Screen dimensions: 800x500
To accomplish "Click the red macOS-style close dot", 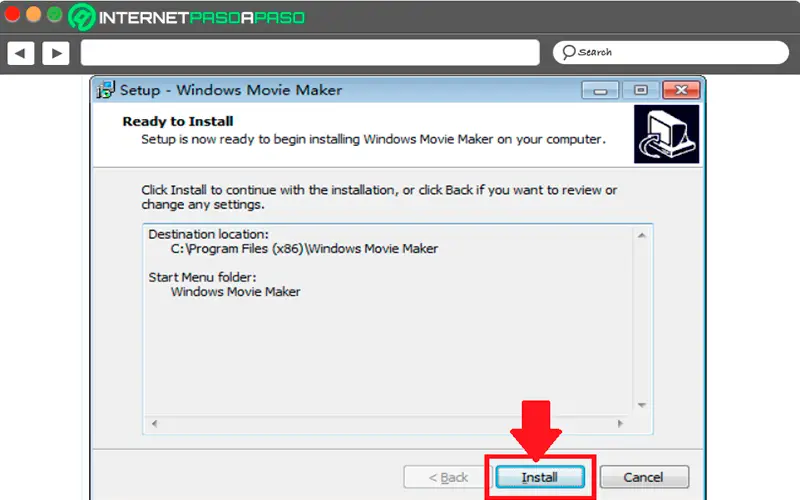I will click(12, 14).
